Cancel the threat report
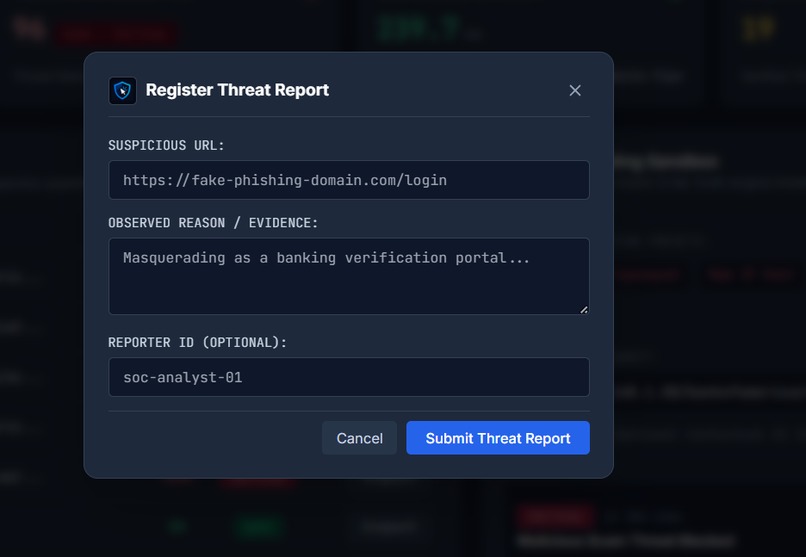This screenshot has height=557, width=806. (x=359, y=438)
